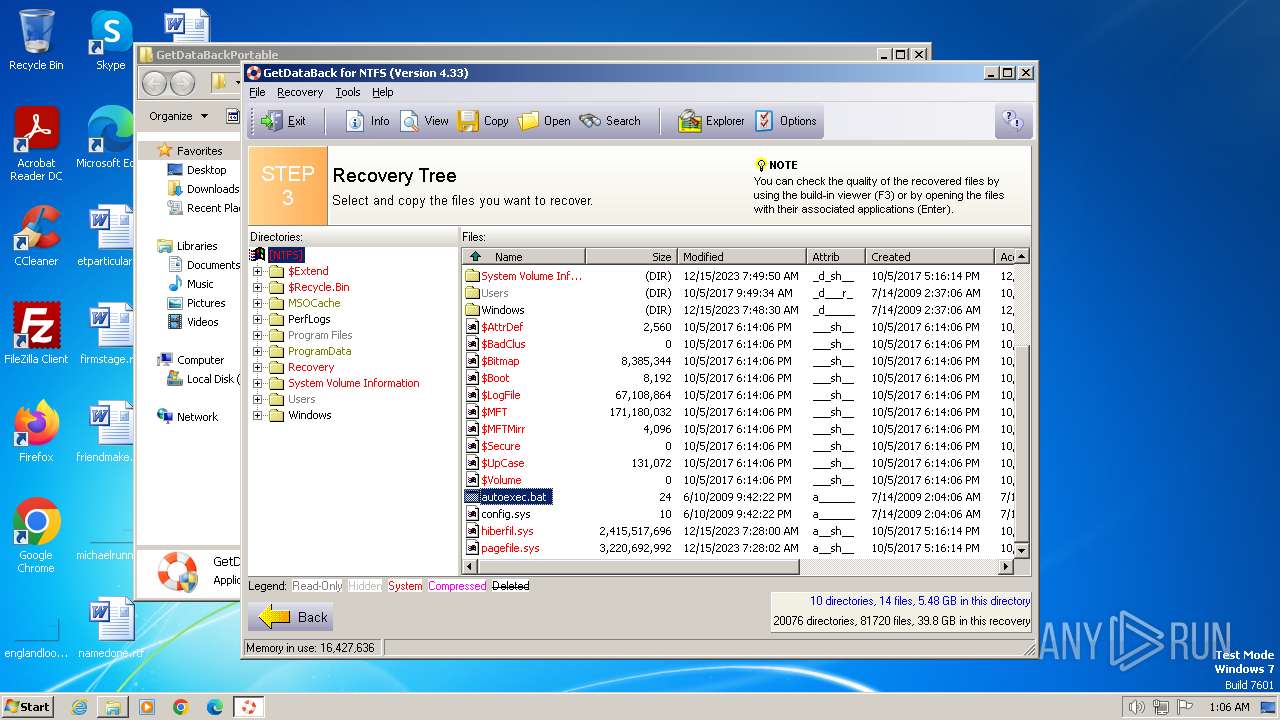Open Options from toolbar
This screenshot has height=720, width=1280.
(786, 121)
